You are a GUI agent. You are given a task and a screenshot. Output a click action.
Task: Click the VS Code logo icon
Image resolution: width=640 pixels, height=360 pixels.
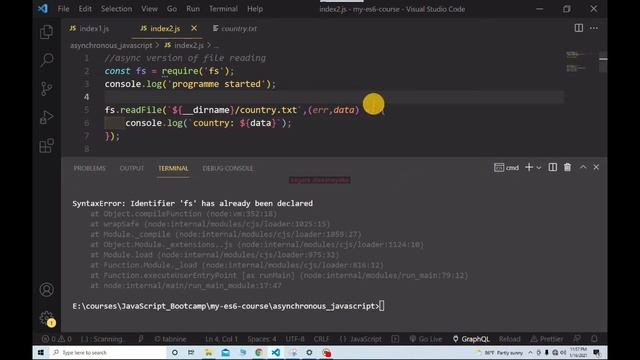click(x=42, y=9)
